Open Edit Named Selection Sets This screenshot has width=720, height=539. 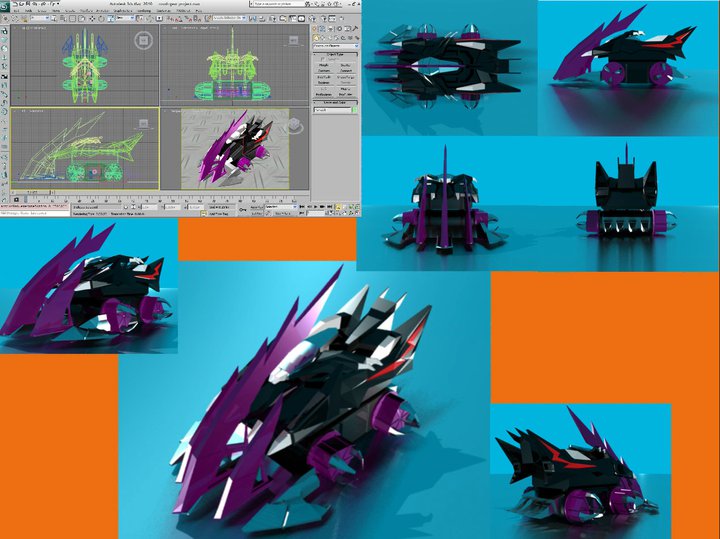click(x=208, y=18)
